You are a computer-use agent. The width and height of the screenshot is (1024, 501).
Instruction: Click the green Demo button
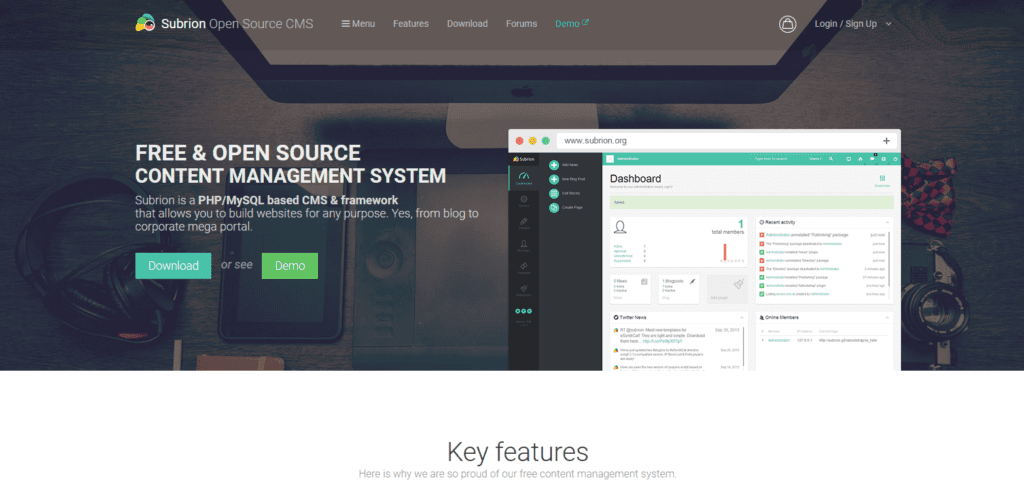point(290,266)
